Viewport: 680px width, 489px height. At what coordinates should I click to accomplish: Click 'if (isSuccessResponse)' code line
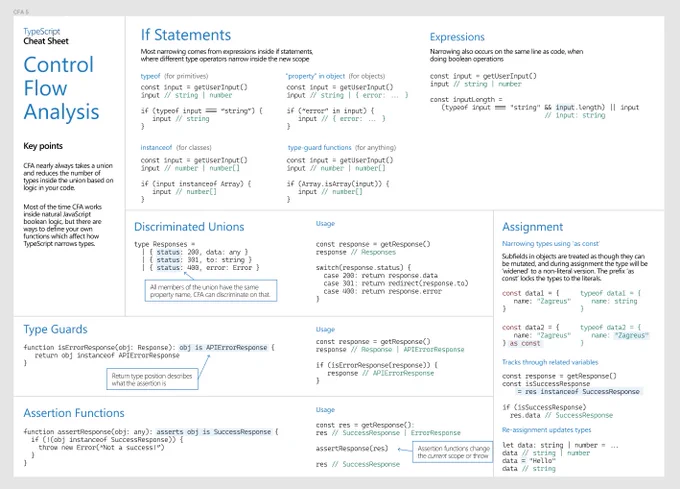544,408
